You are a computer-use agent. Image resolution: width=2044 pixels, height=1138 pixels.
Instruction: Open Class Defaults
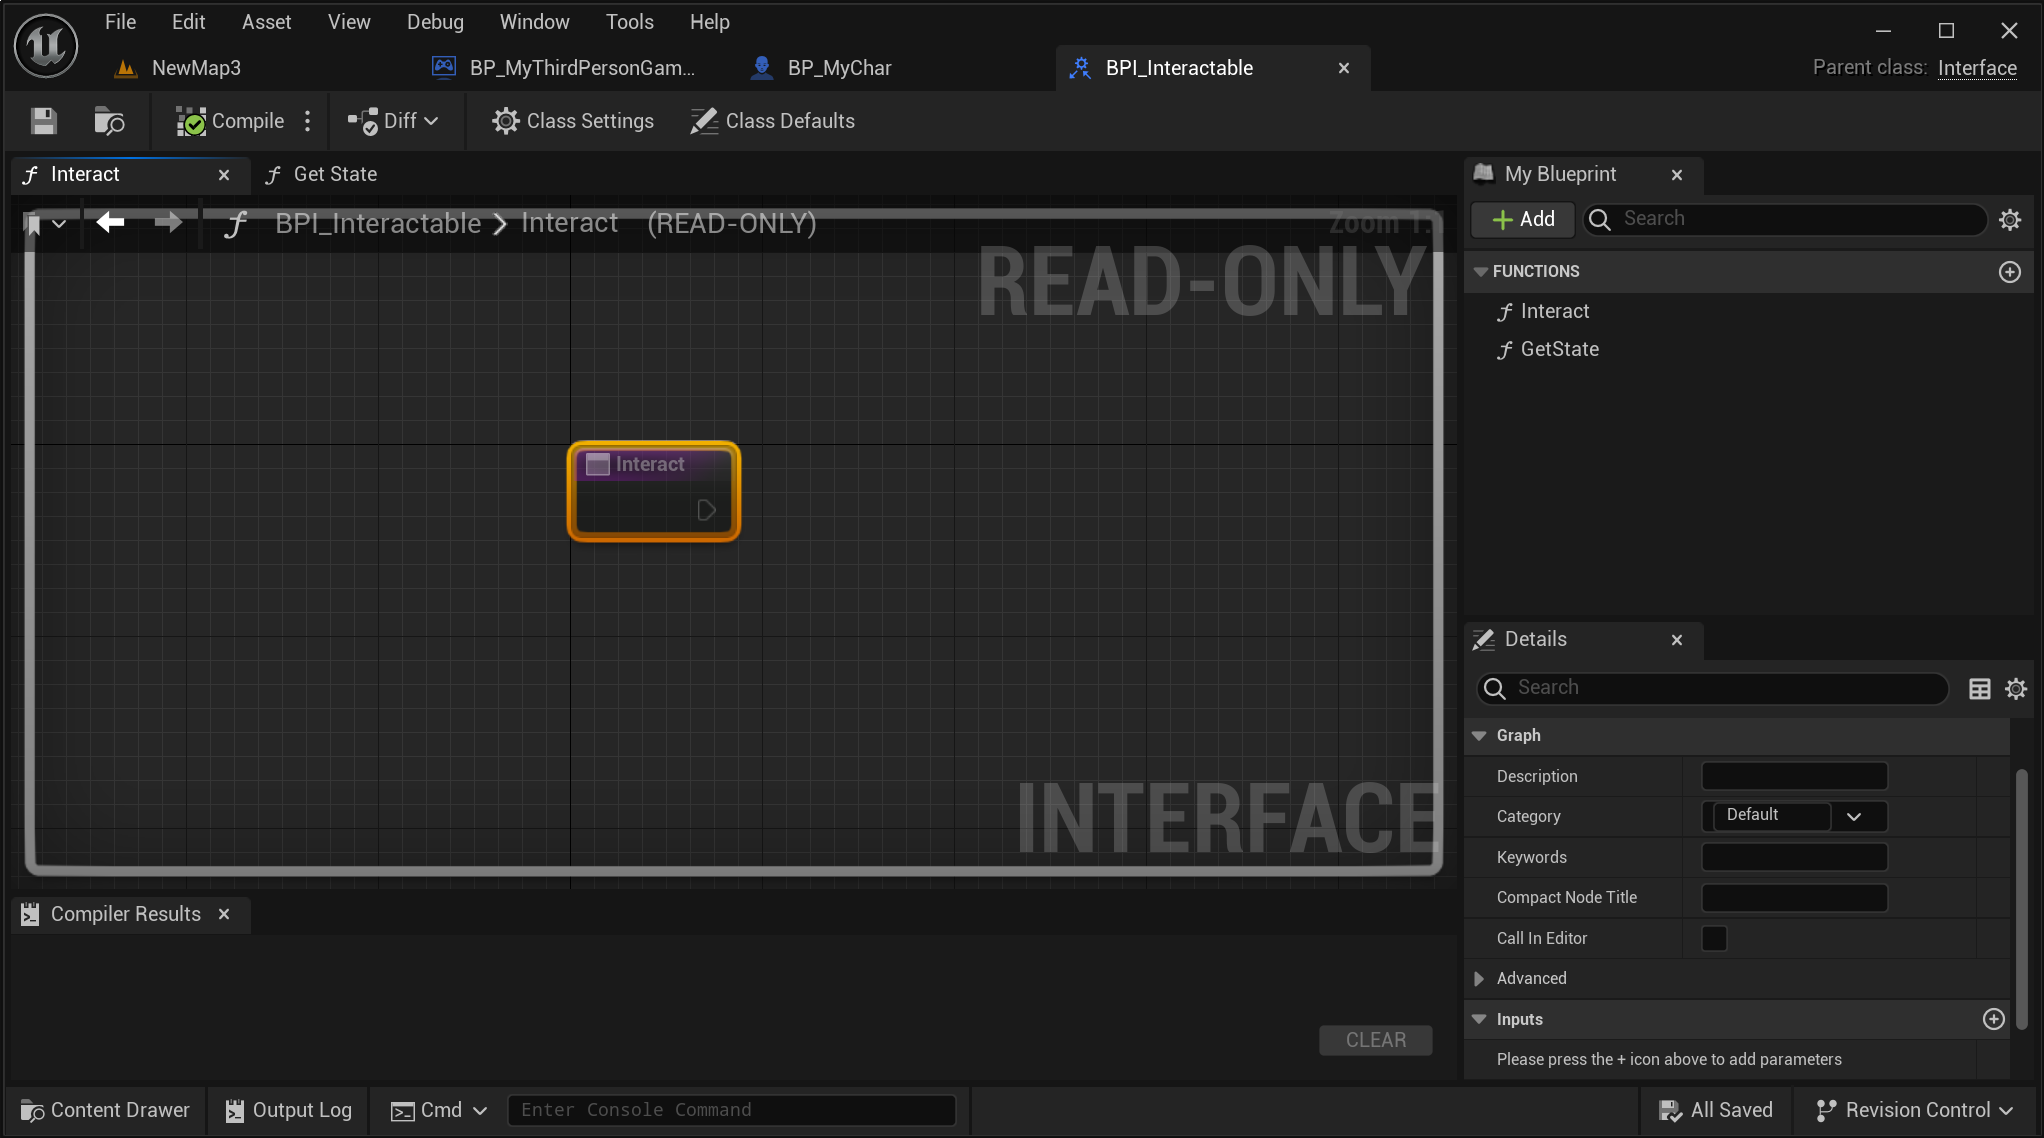point(772,121)
